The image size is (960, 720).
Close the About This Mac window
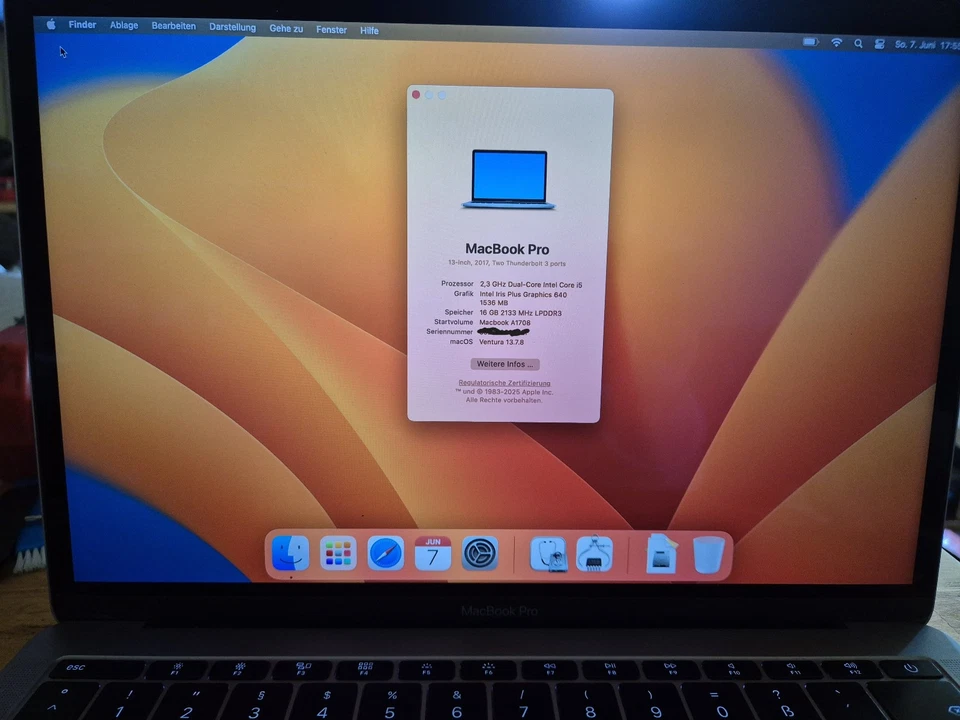click(x=416, y=94)
